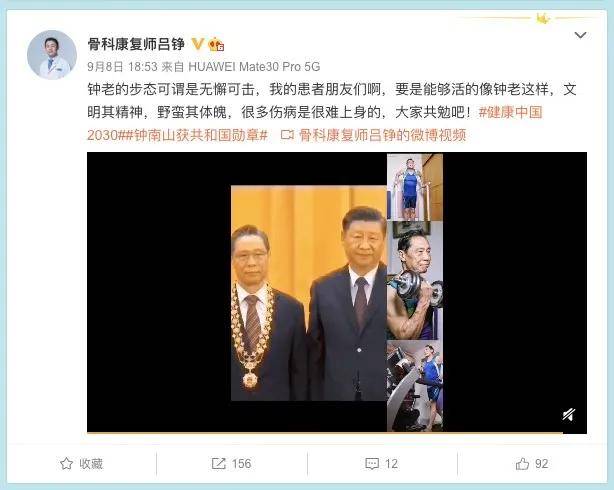Open the 骨科康复师吕铮 username link
Screen dimensions: 614x490
[x=136, y=44]
